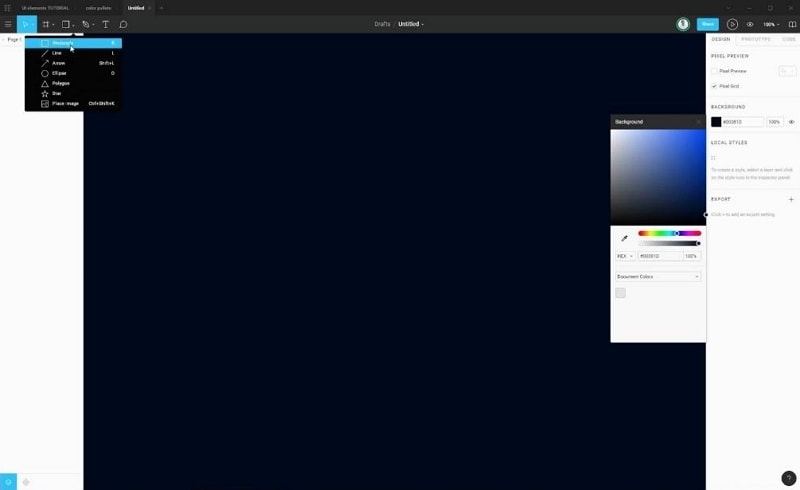Expand the shape tool dropdown arrow
The width and height of the screenshot is (800, 490).
pos(73,24)
